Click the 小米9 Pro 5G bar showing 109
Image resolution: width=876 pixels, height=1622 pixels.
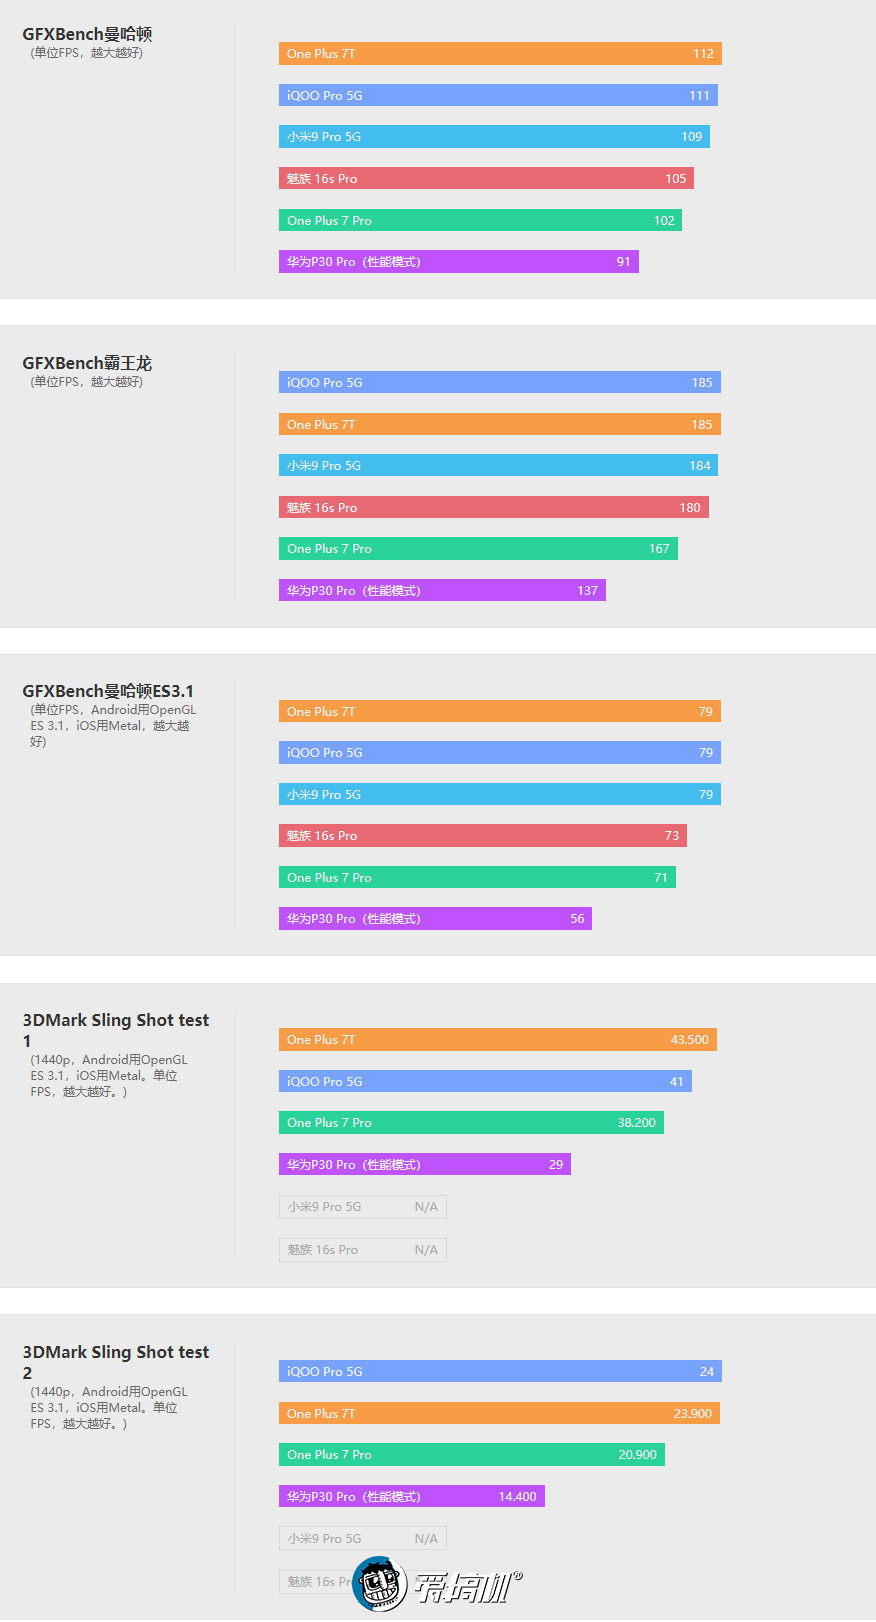click(494, 137)
